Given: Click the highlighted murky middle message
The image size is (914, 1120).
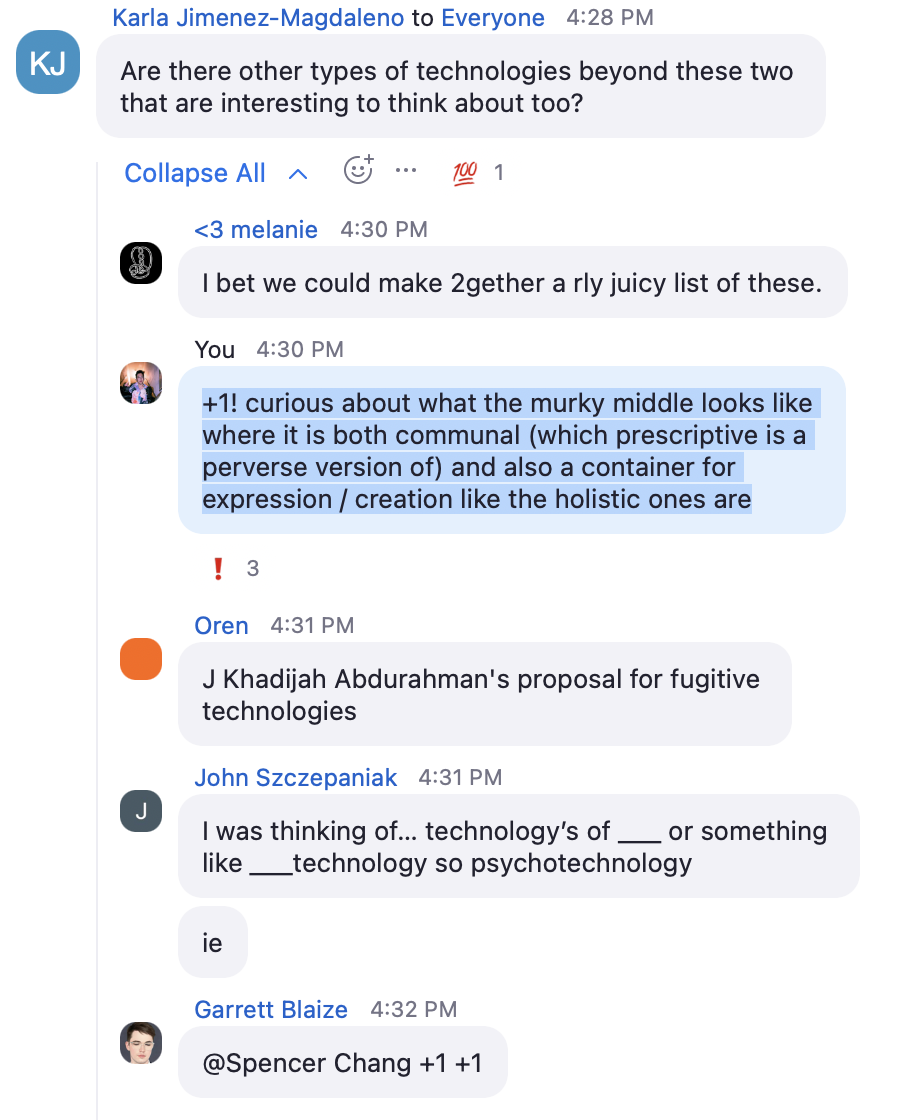Looking at the screenshot, I should pyautogui.click(x=510, y=451).
